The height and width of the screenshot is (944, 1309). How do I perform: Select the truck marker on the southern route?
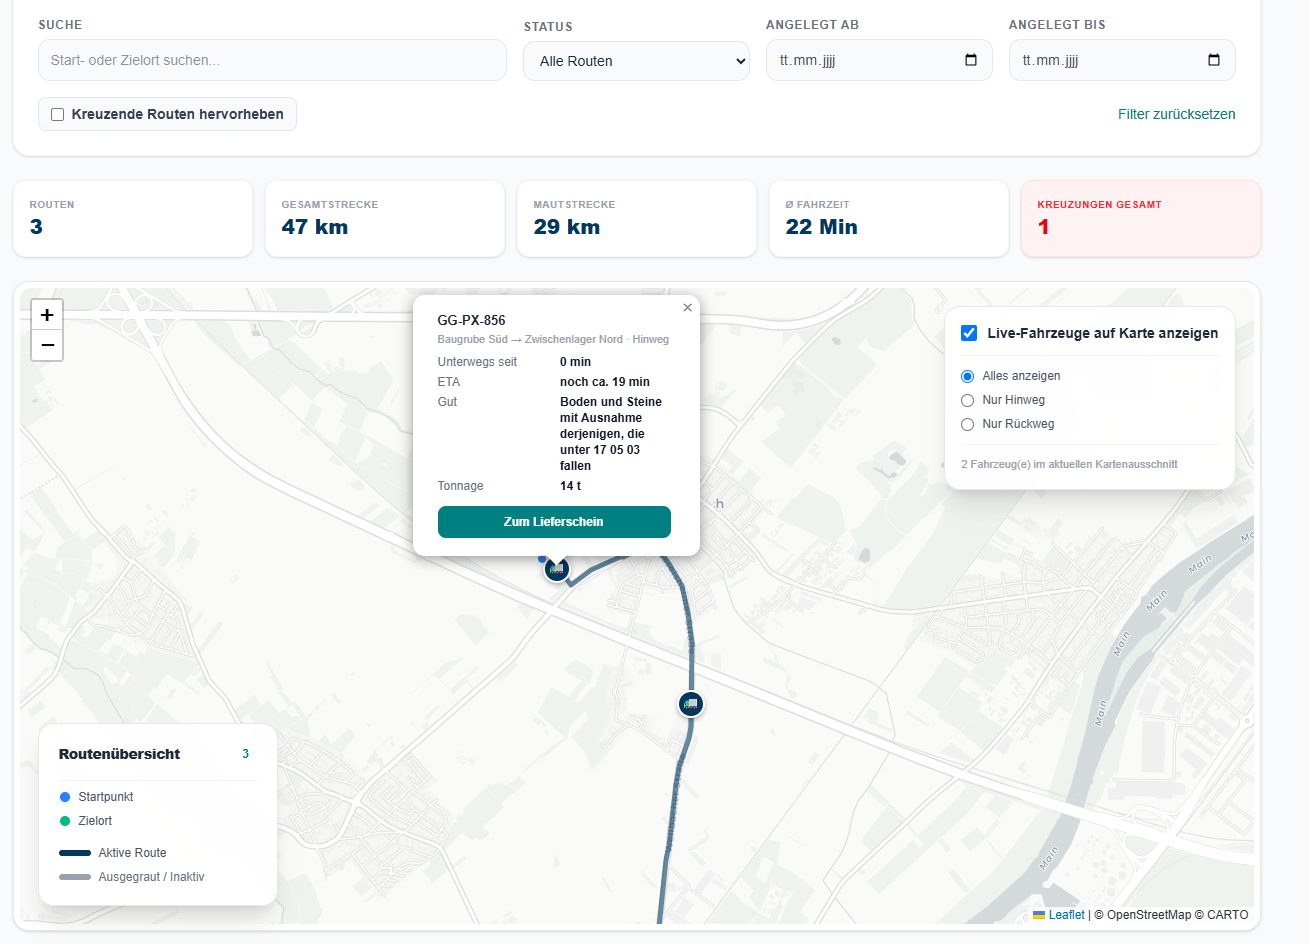click(690, 704)
